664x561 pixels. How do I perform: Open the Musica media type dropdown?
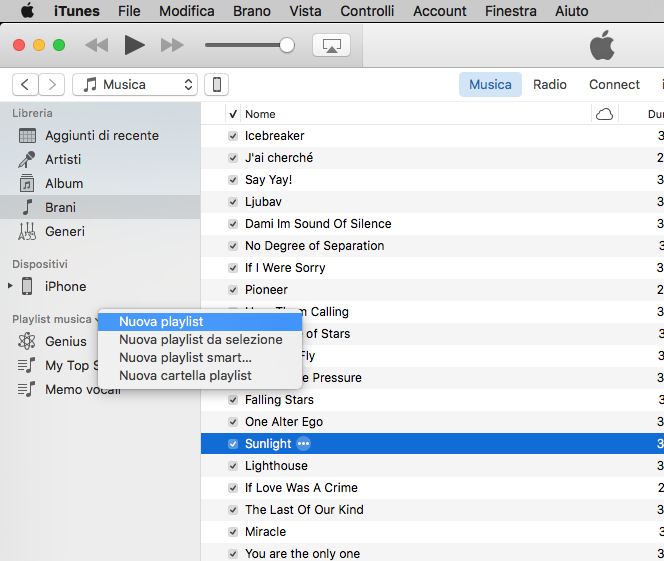pyautogui.click(x=135, y=85)
